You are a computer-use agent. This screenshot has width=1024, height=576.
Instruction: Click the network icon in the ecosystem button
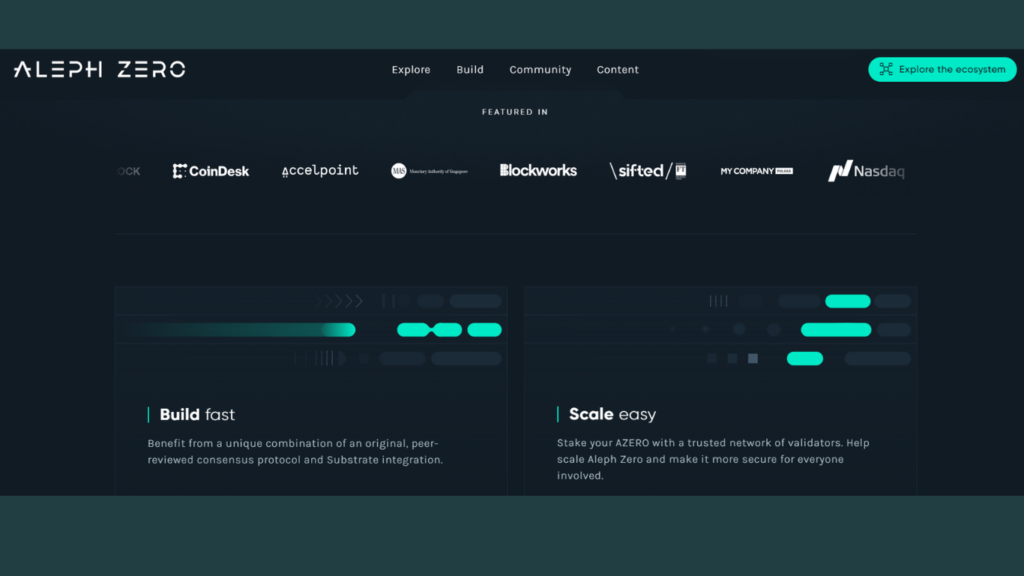[x=885, y=69]
